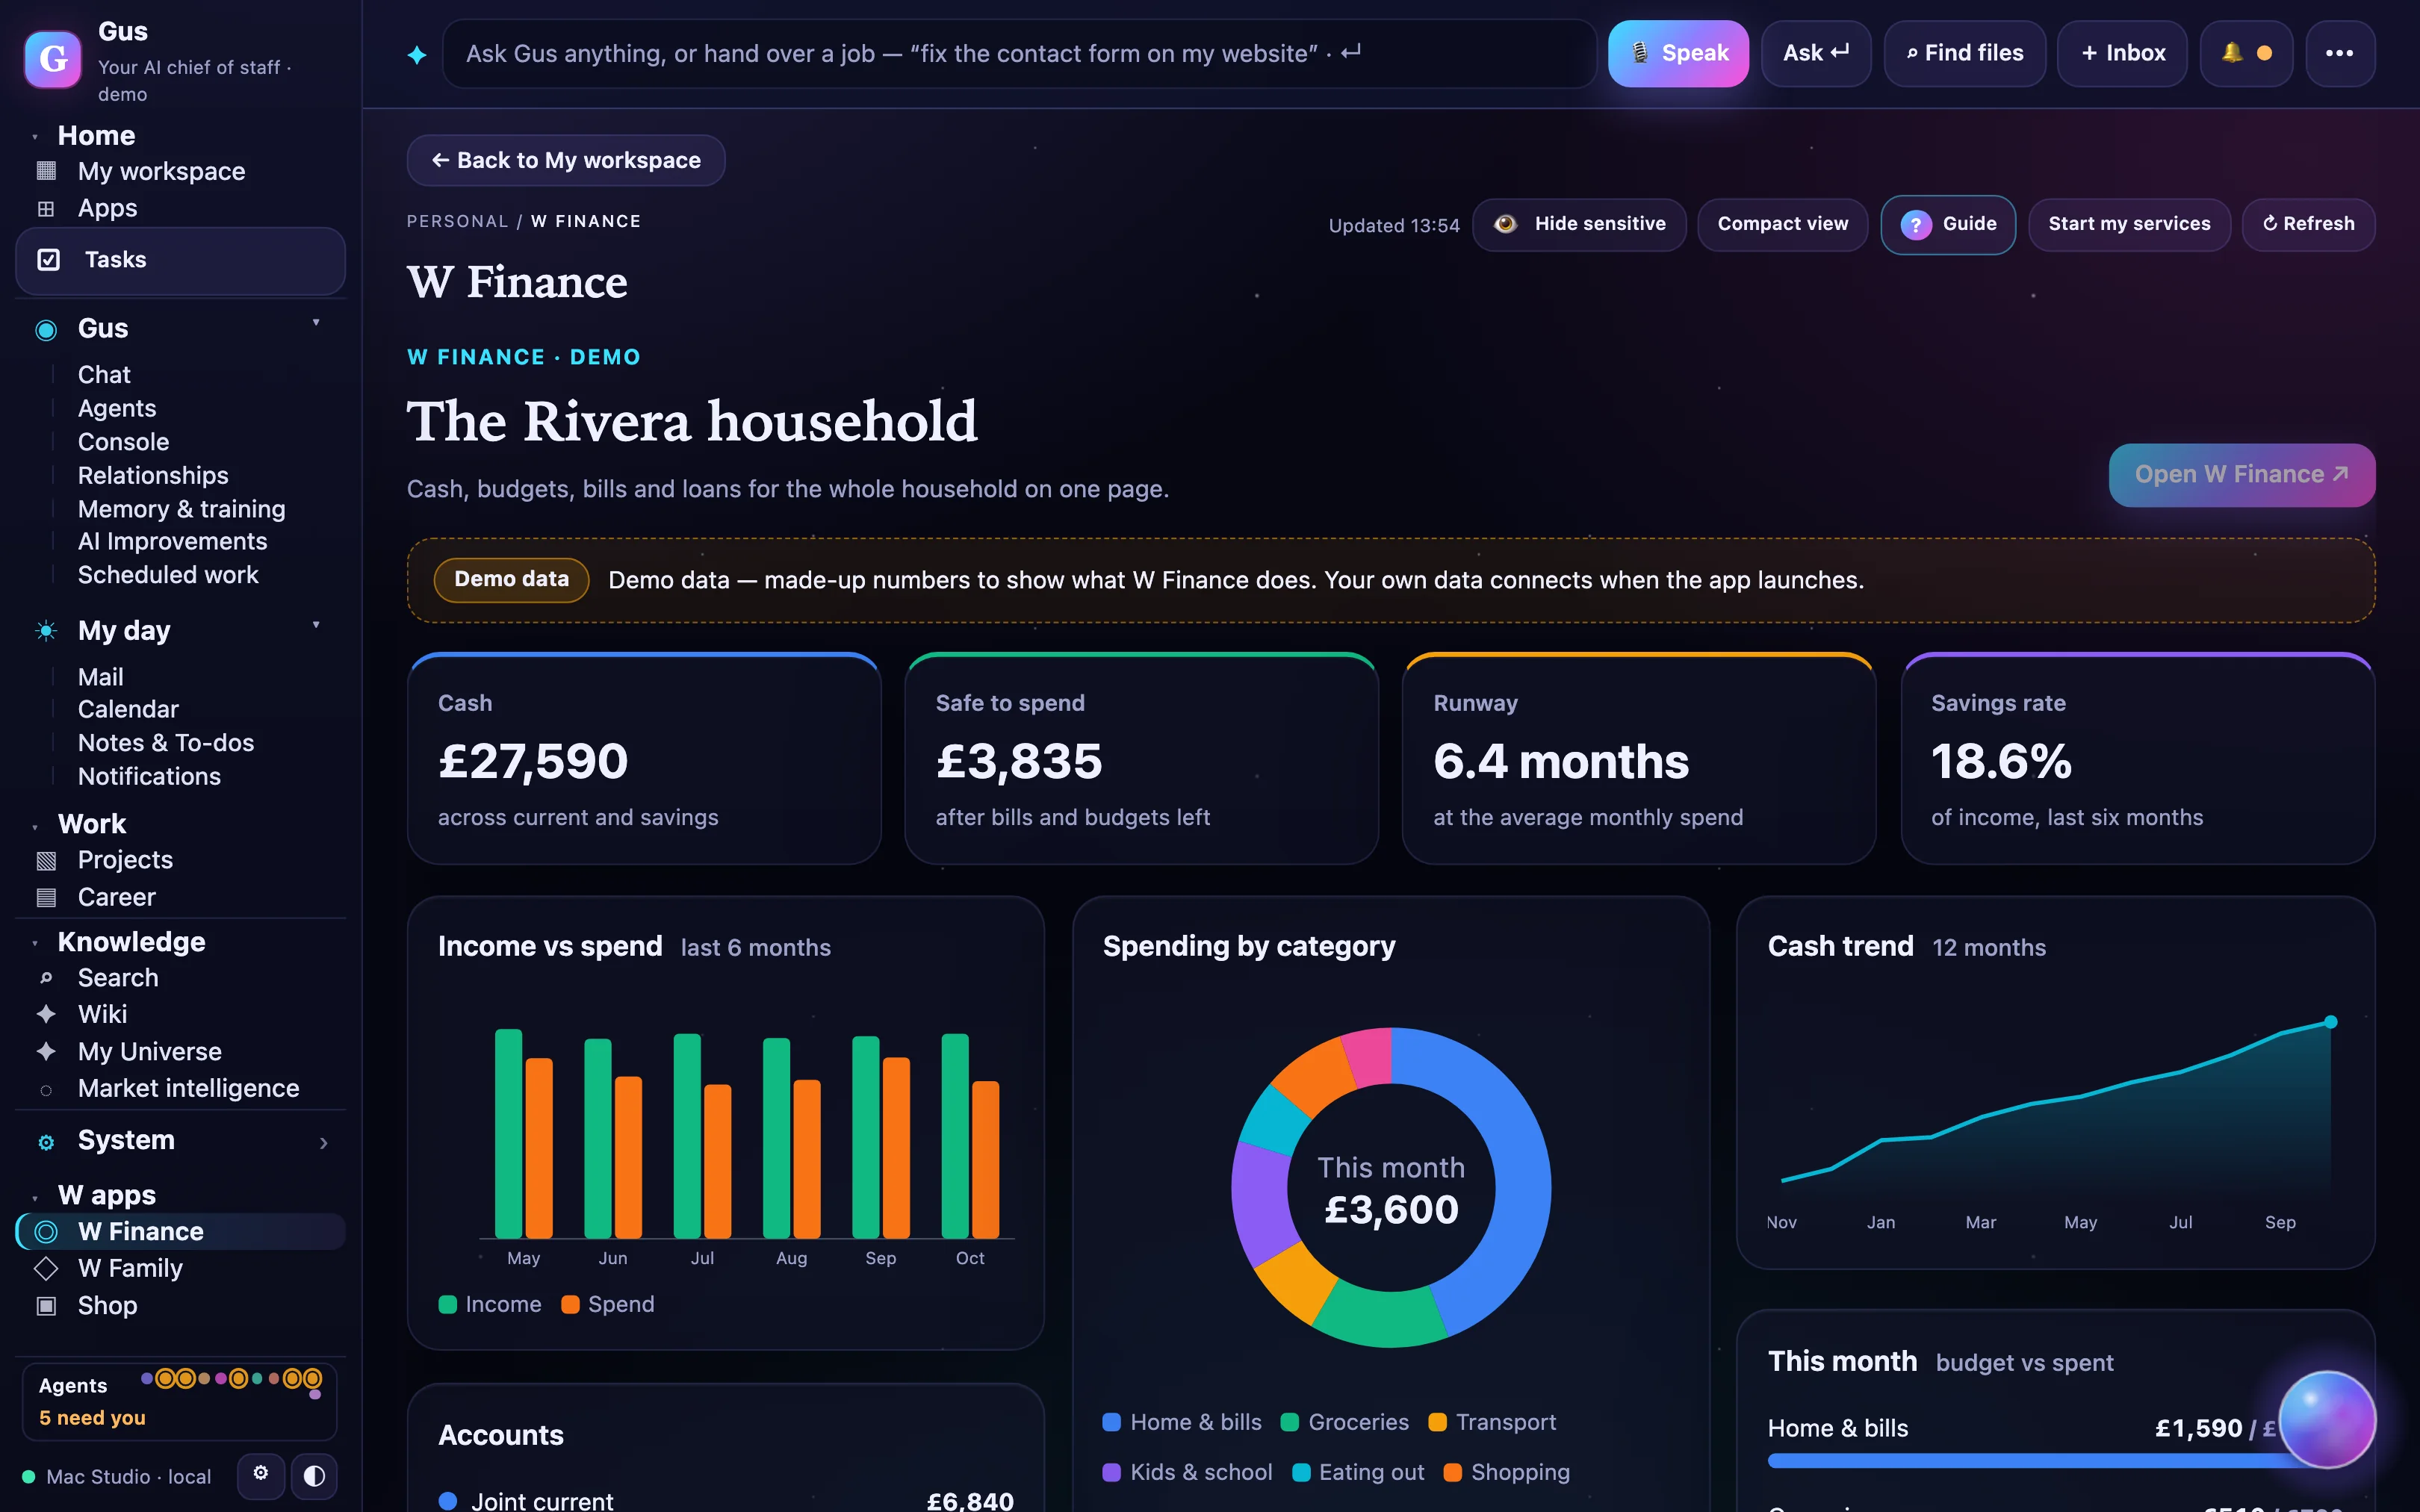Expand the System section chevron
This screenshot has width=2420, height=1512.
click(323, 1142)
